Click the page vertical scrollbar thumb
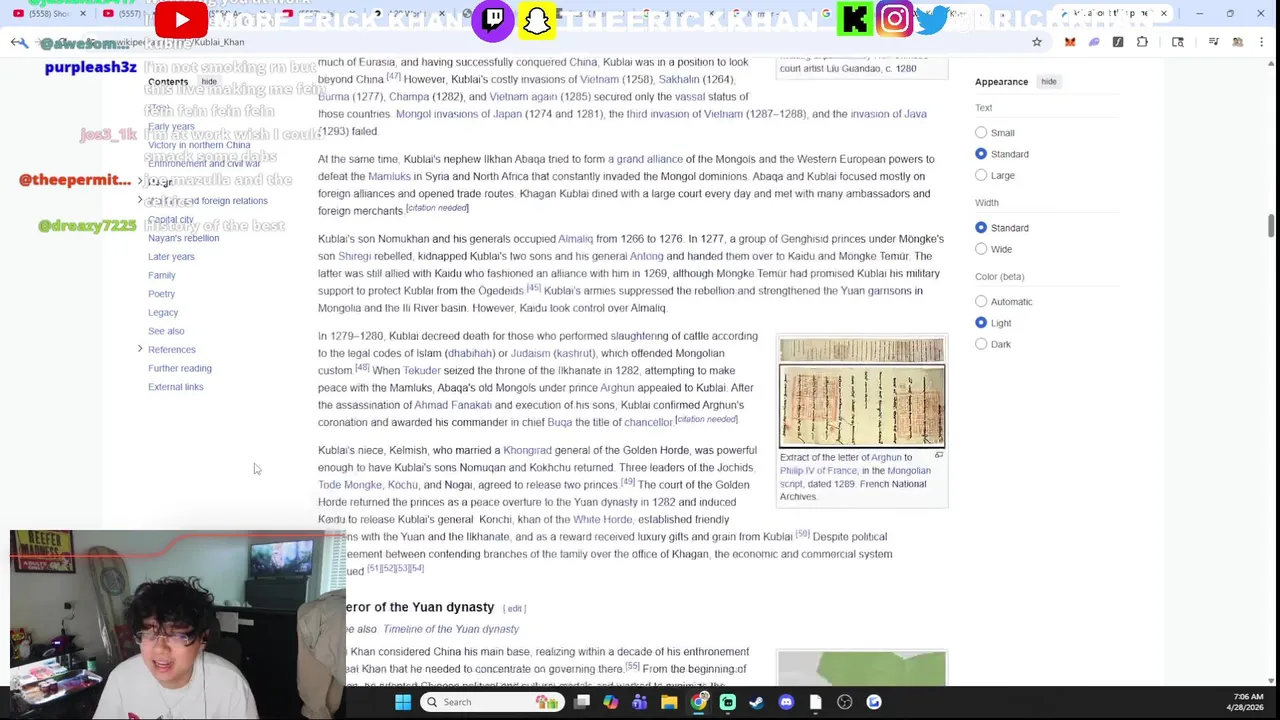This screenshot has width=1280, height=720. 1272,226
